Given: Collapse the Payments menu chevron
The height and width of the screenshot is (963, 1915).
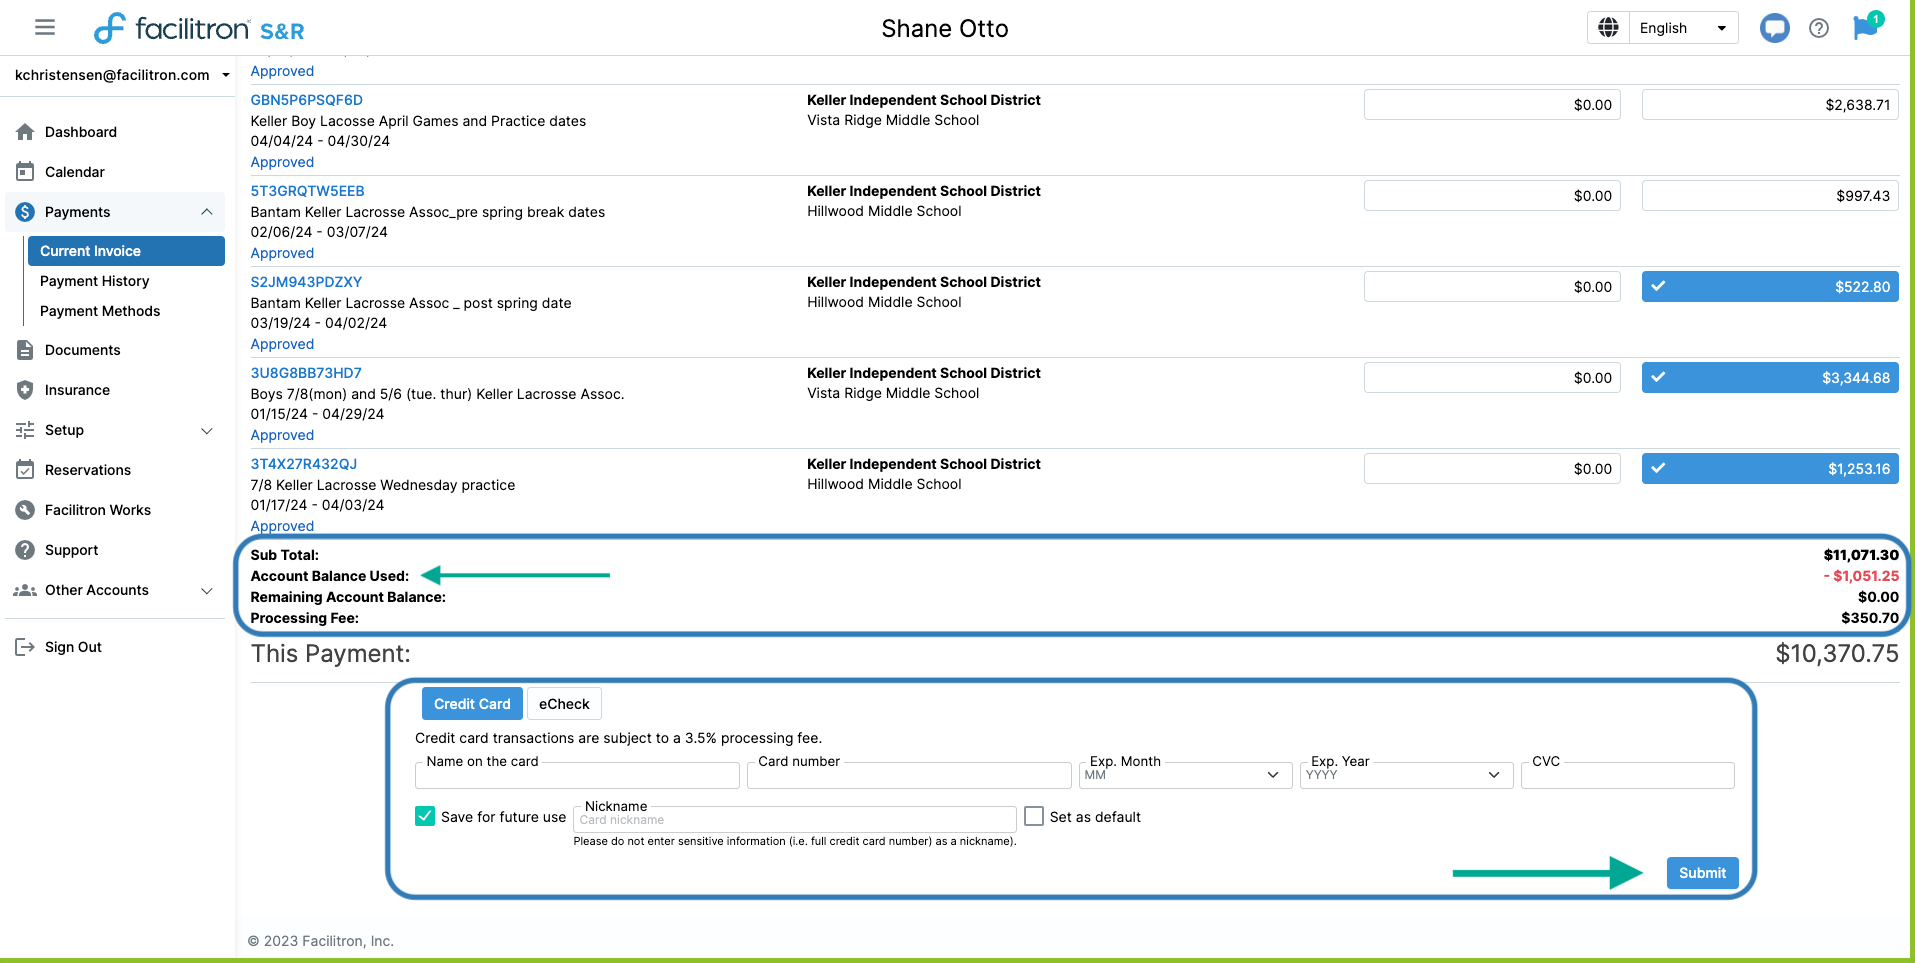Looking at the screenshot, I should click(207, 212).
